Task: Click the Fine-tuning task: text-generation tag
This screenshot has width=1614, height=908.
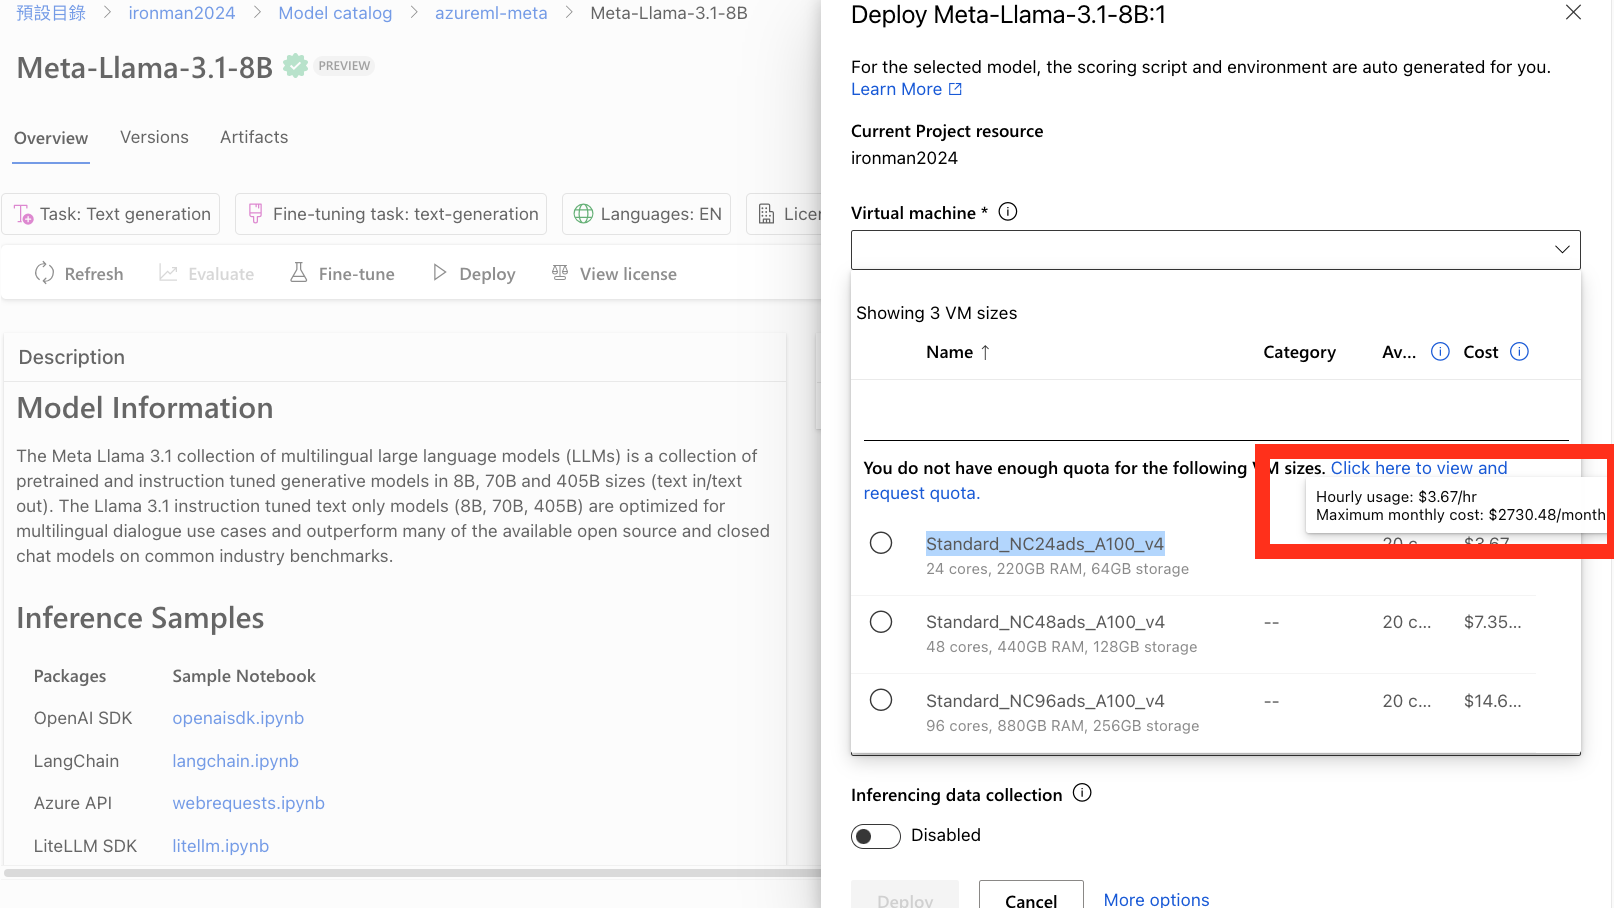Action: (391, 214)
